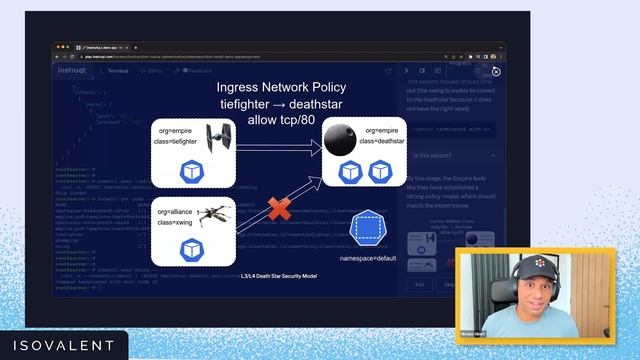Click the browser address bar URL
Viewport: 640px width, 360px height.
[x=172, y=57]
